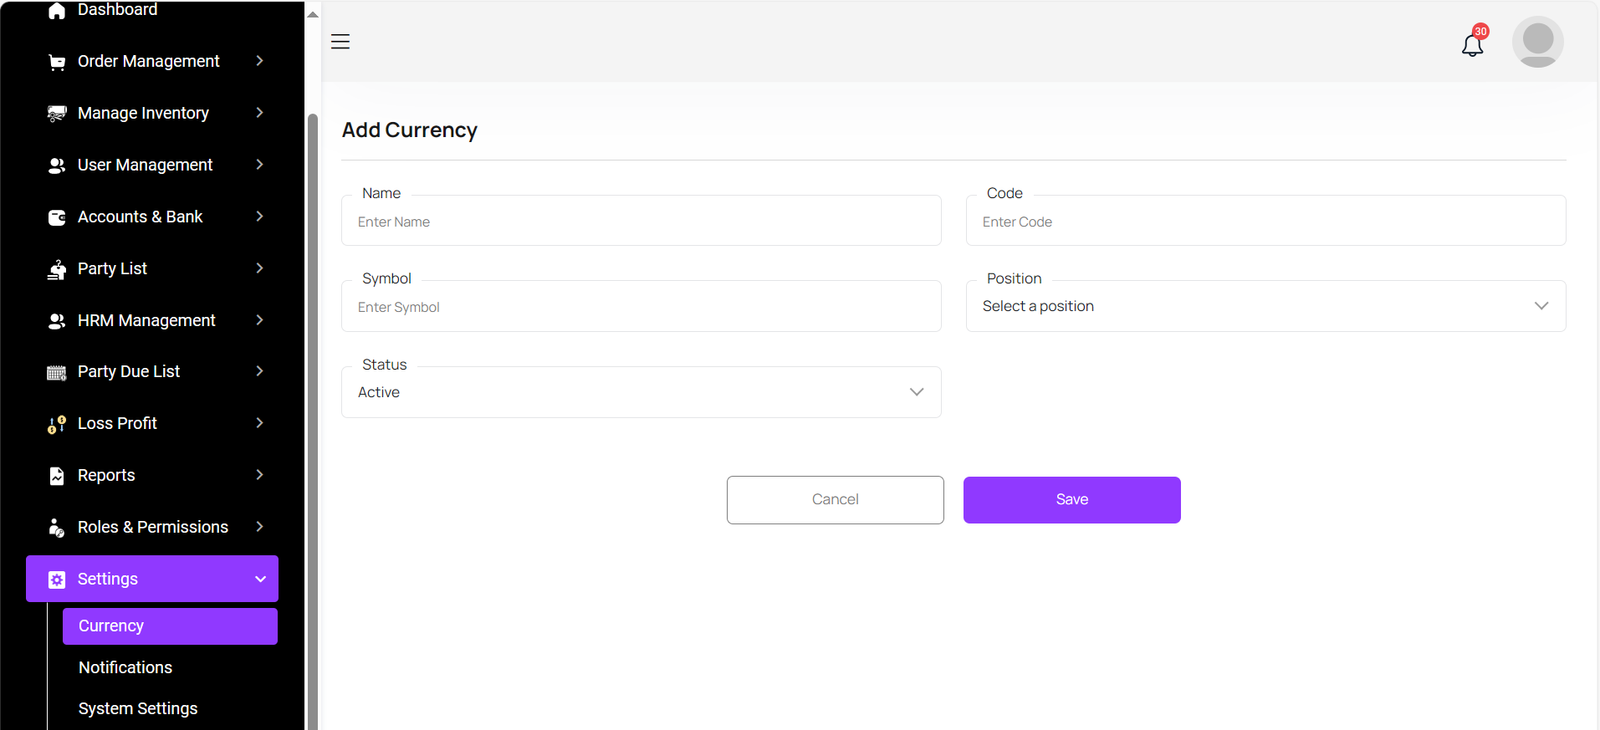1600x730 pixels.
Task: Expand the User Management submenu chevron
Action: pos(259,165)
